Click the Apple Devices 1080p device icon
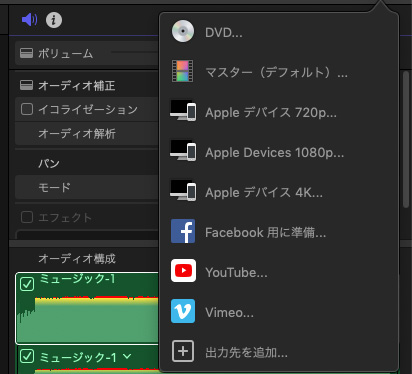Viewport: 412px width, 374px height. [x=183, y=151]
